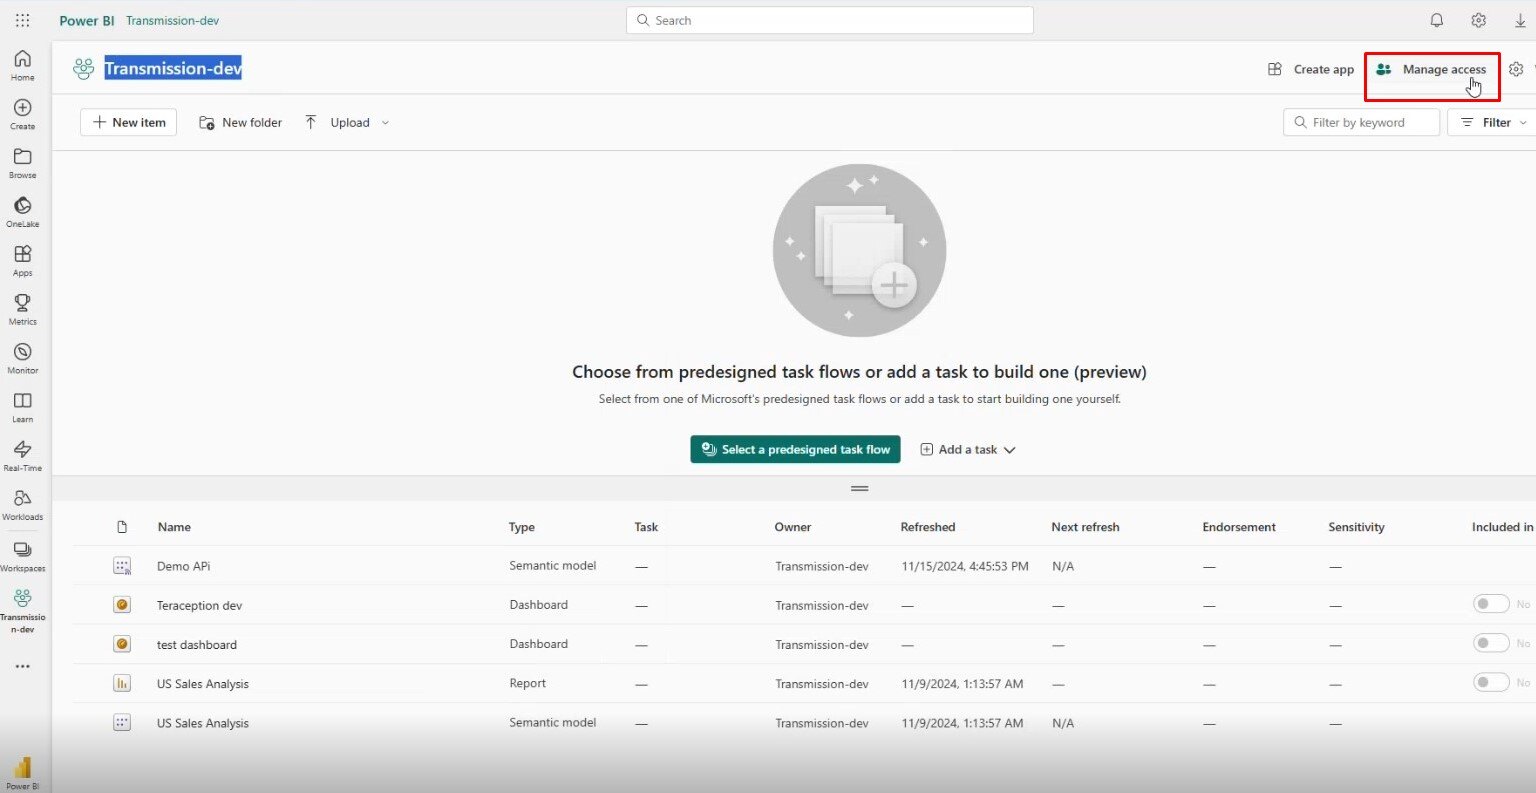
Task: Open the app launcher waffle icon
Action: click(22, 20)
